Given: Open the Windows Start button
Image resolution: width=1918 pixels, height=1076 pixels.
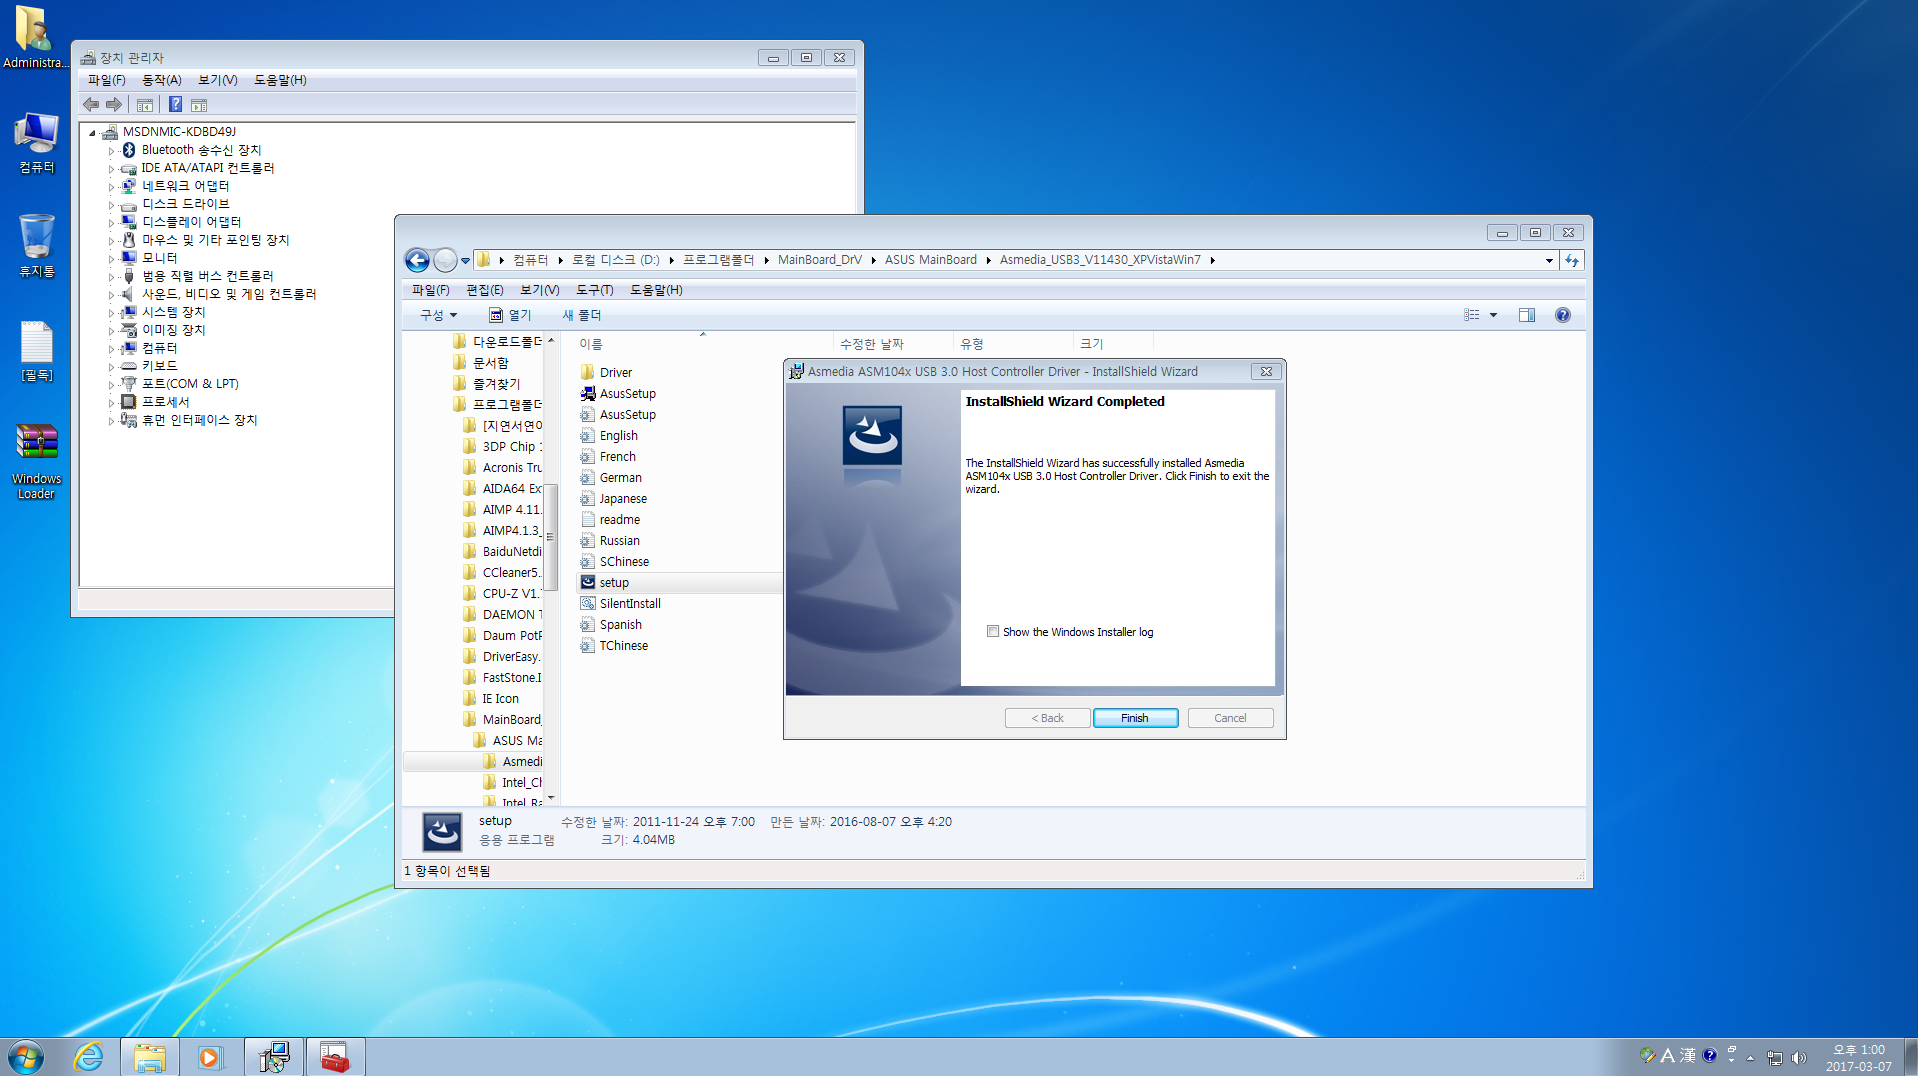Looking at the screenshot, I should (26, 1057).
